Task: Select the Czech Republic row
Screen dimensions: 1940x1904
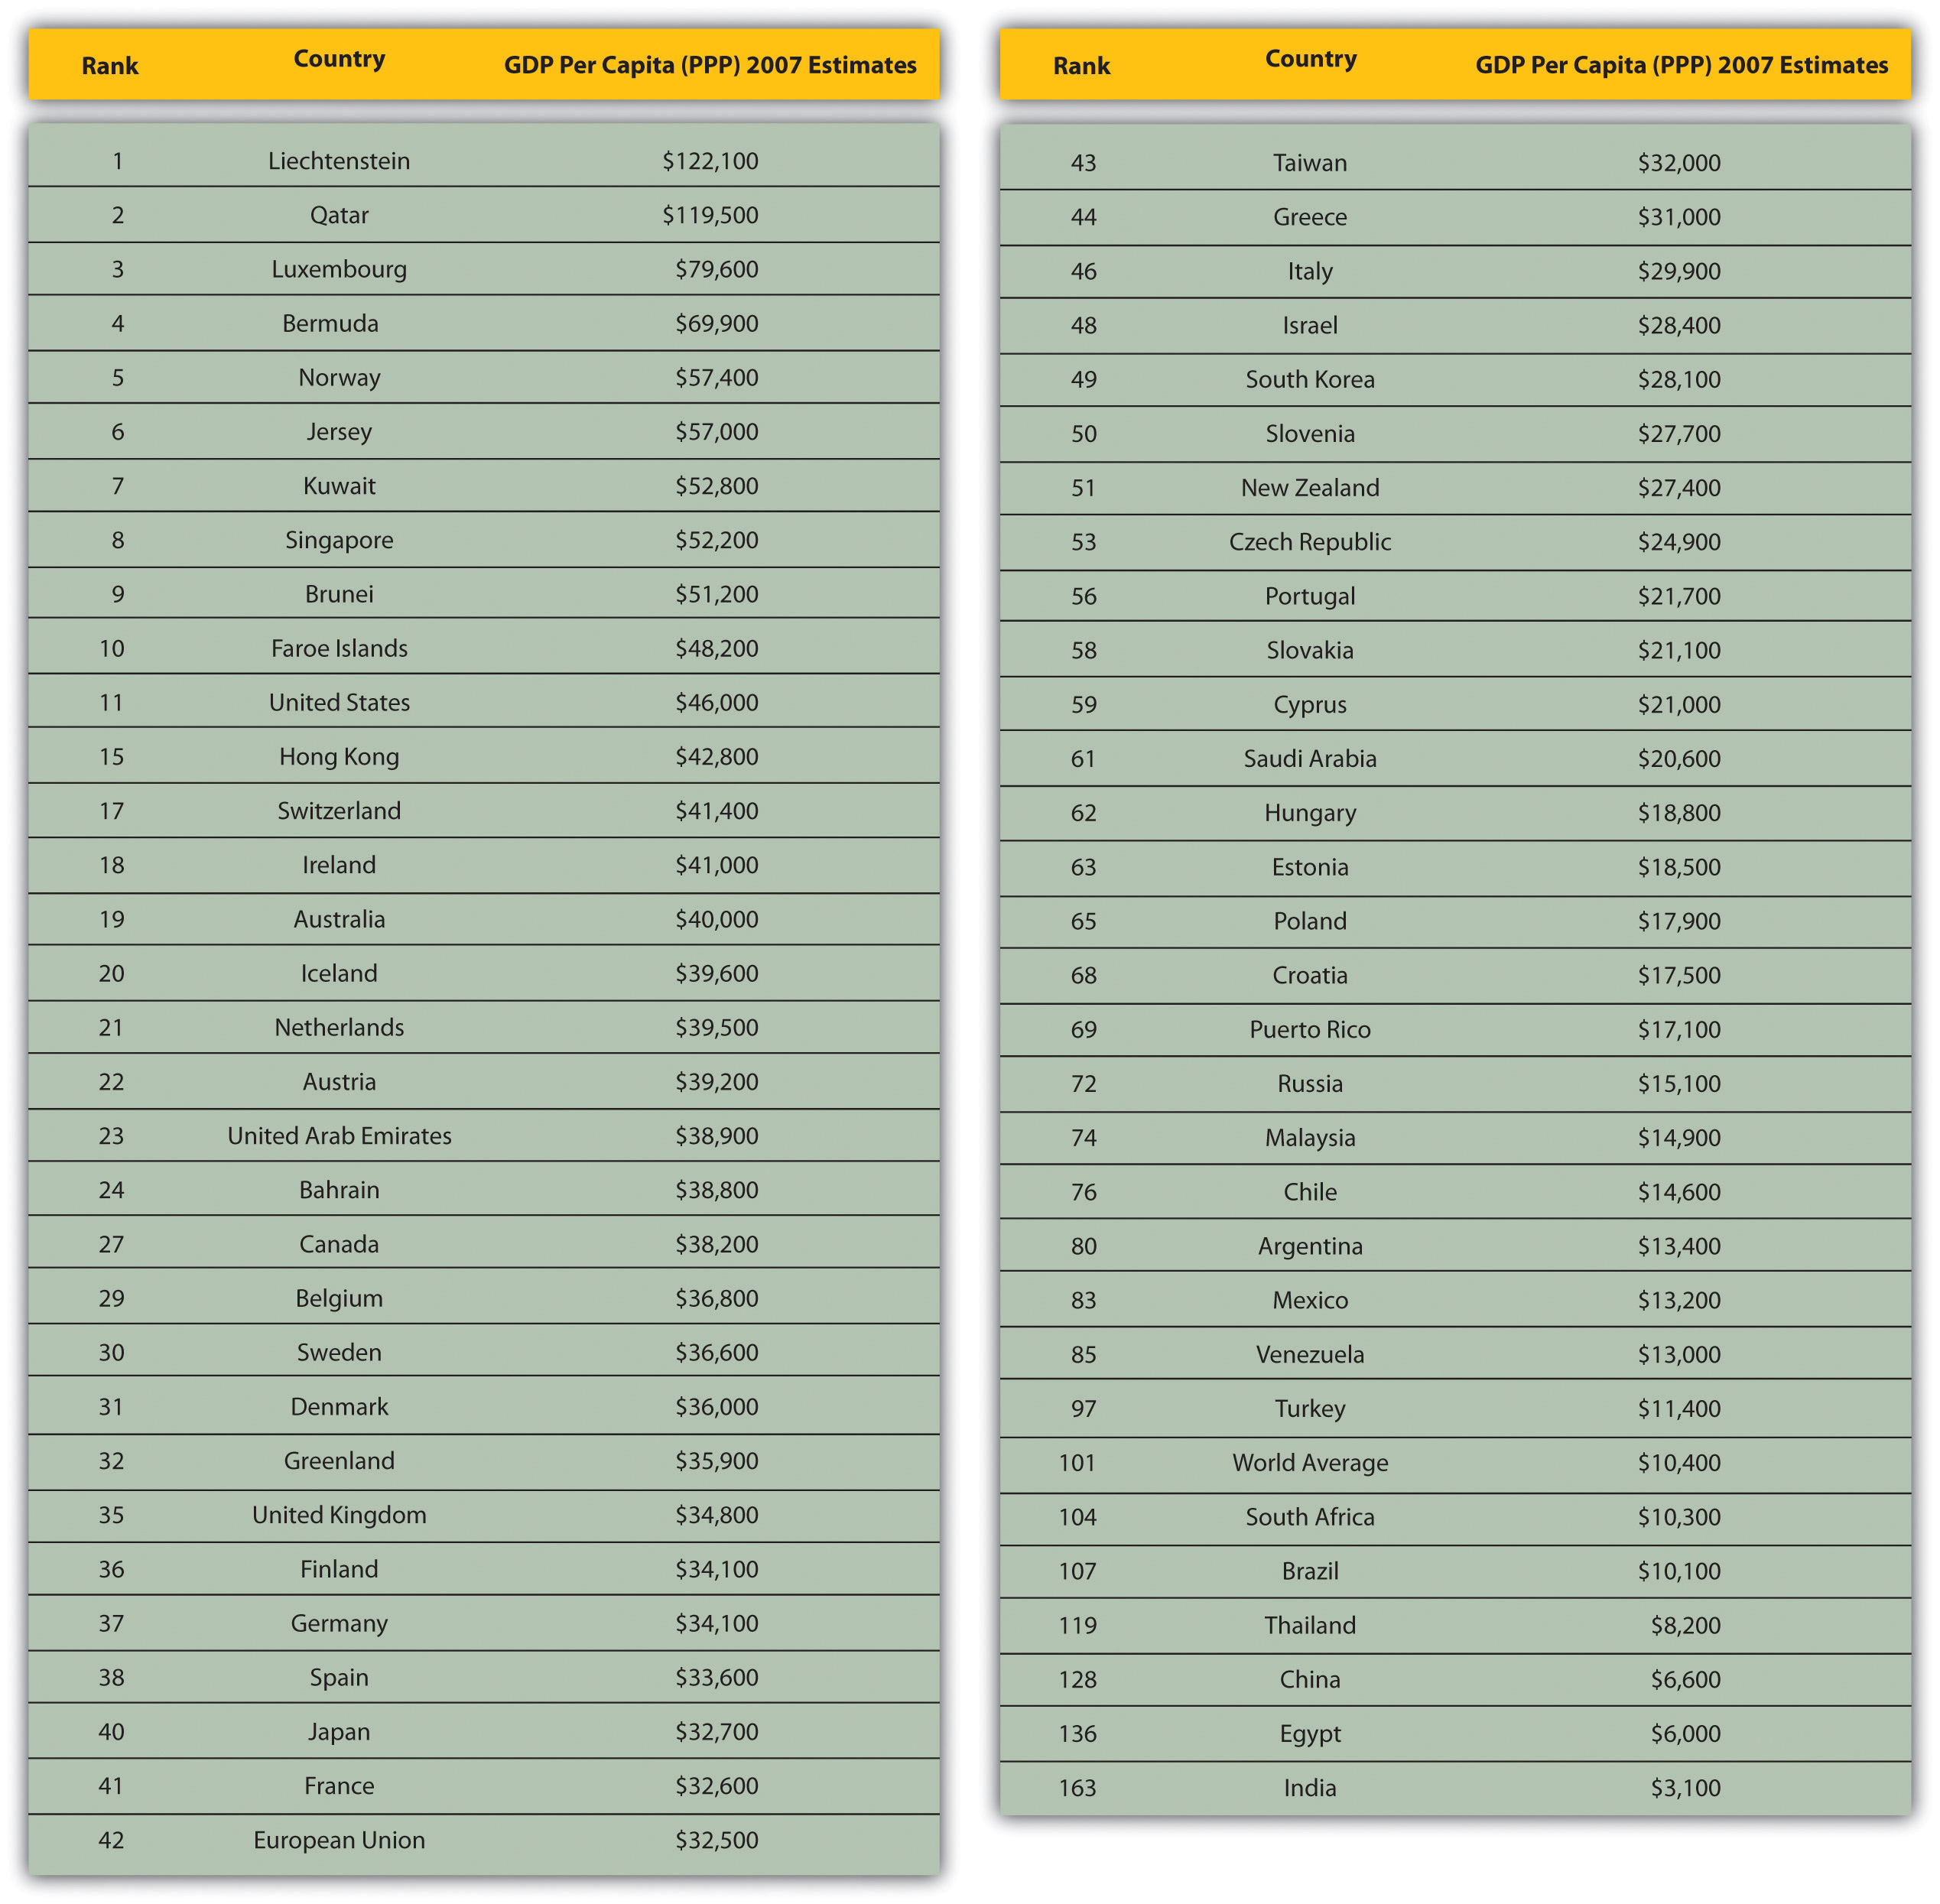Action: [x=1455, y=542]
